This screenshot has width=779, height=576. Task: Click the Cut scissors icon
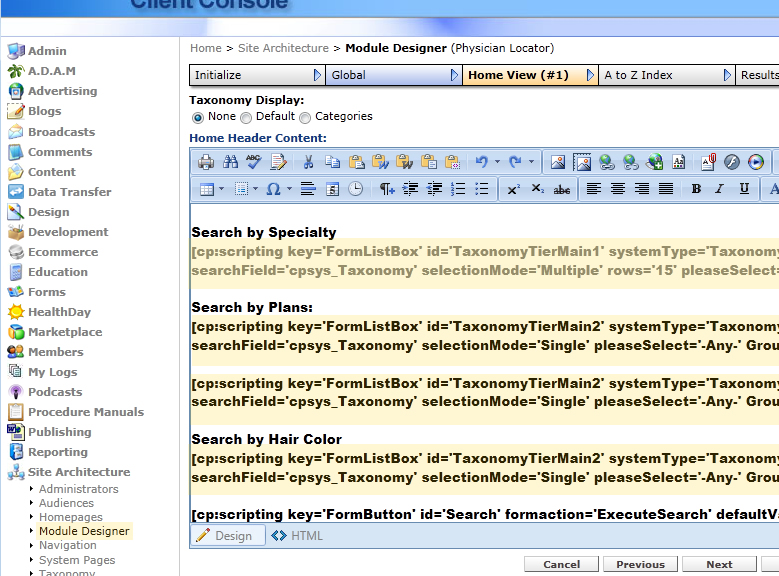308,162
